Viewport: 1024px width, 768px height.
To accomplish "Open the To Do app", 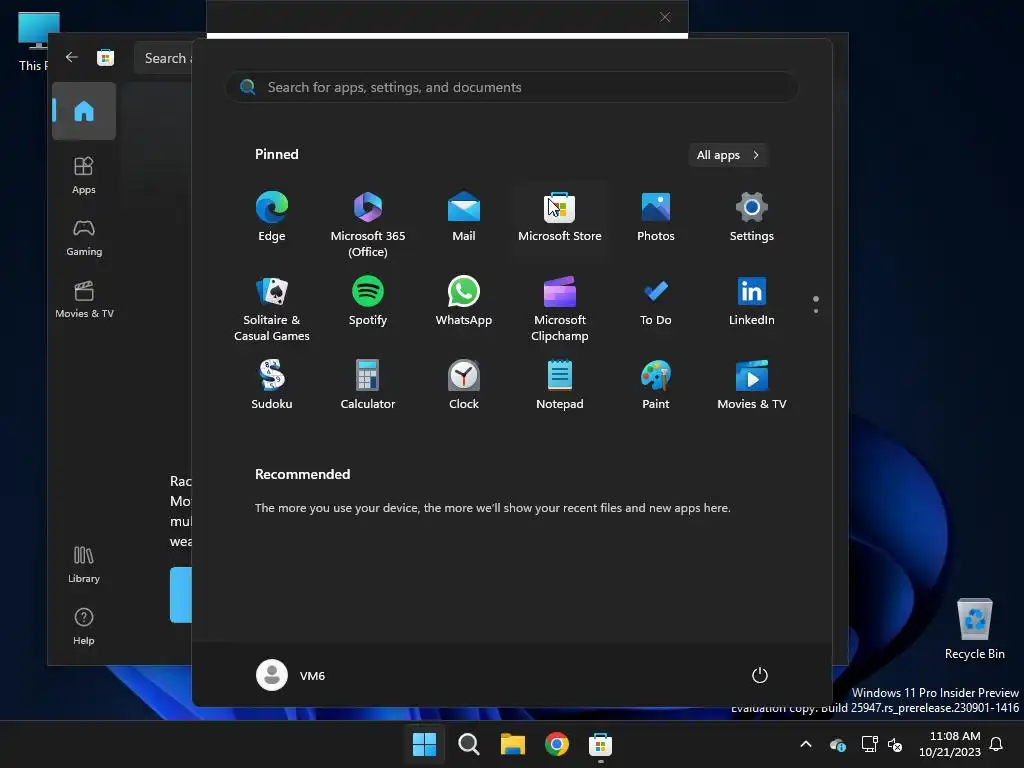I will click(656, 302).
